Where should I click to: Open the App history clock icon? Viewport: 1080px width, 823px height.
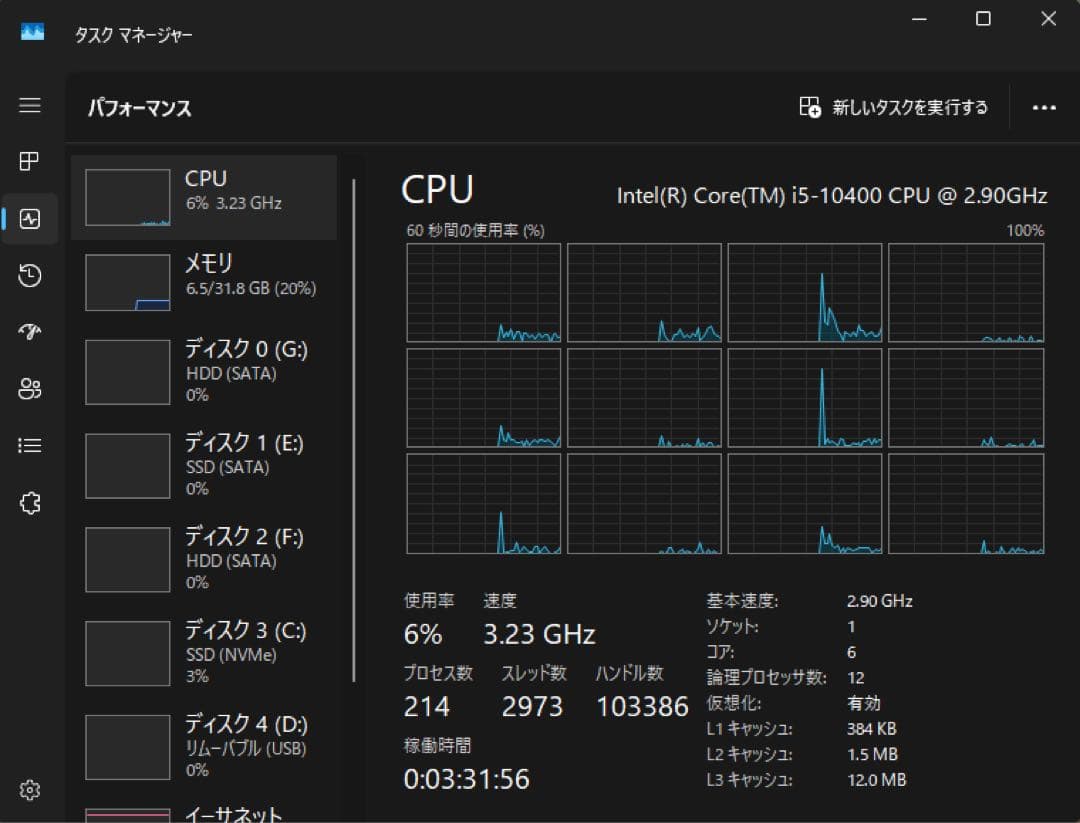[30, 276]
